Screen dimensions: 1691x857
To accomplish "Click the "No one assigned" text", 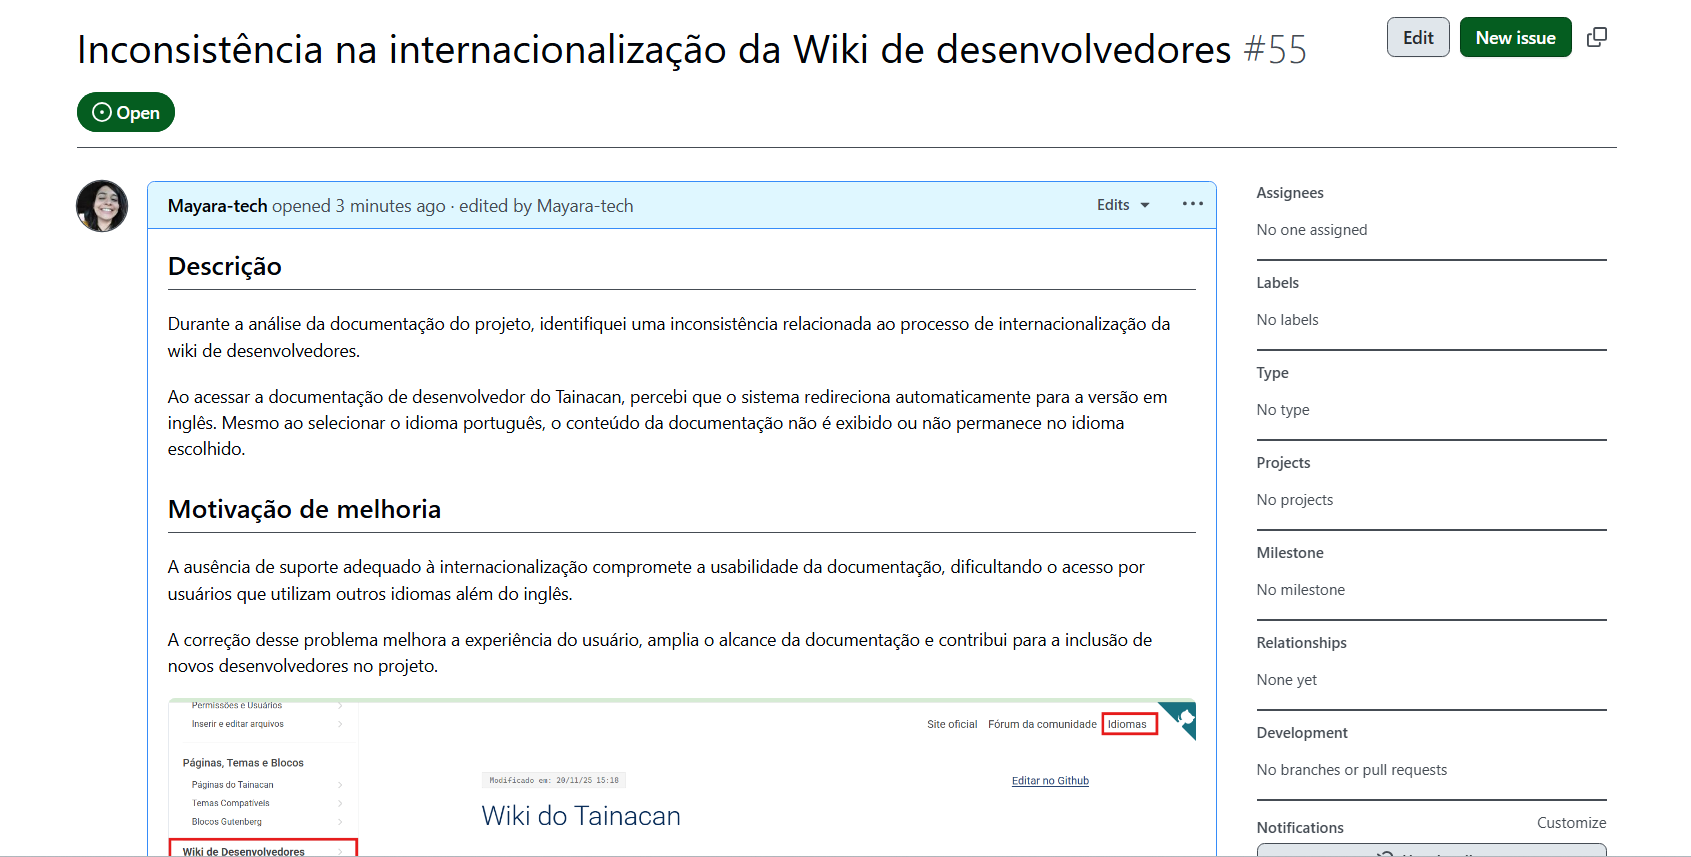I will pyautogui.click(x=1311, y=230).
